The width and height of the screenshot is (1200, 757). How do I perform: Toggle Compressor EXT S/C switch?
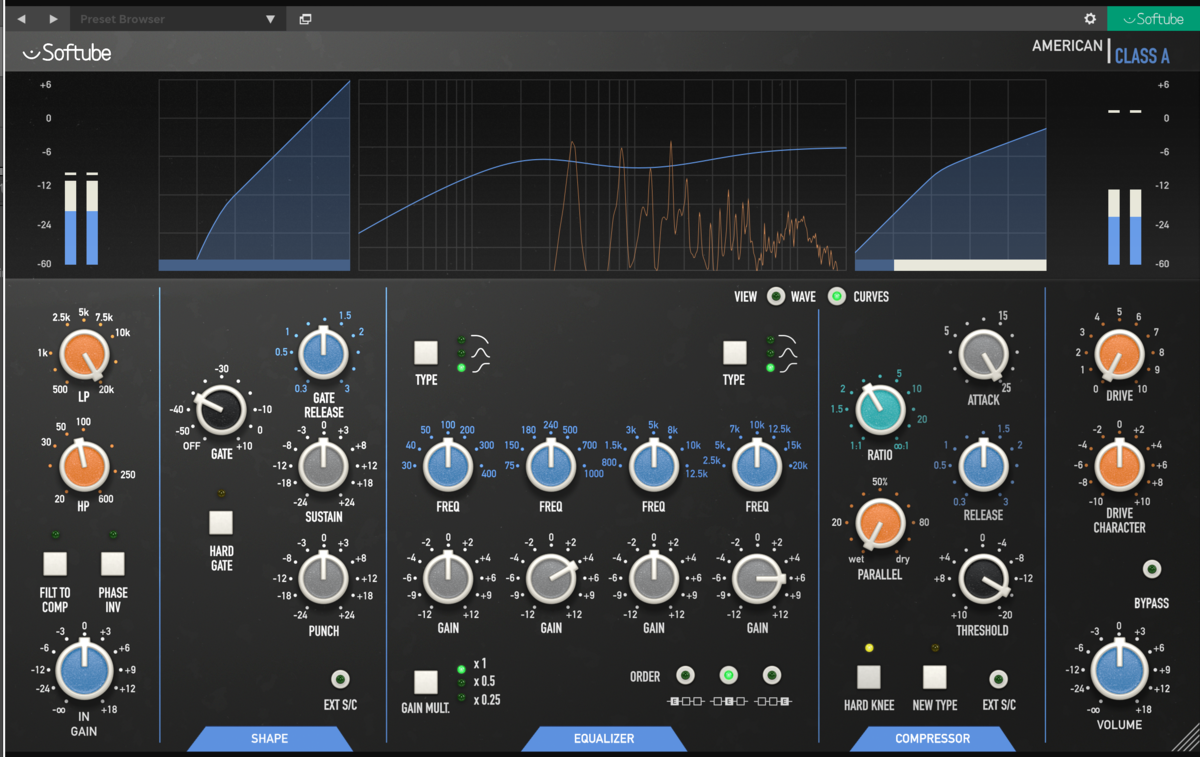coord(998,679)
